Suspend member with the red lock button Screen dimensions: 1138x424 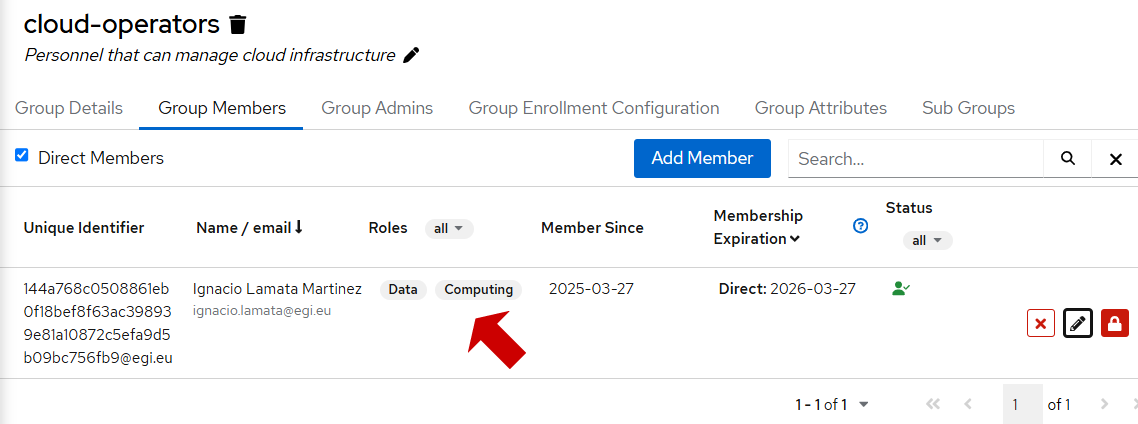coord(1115,323)
